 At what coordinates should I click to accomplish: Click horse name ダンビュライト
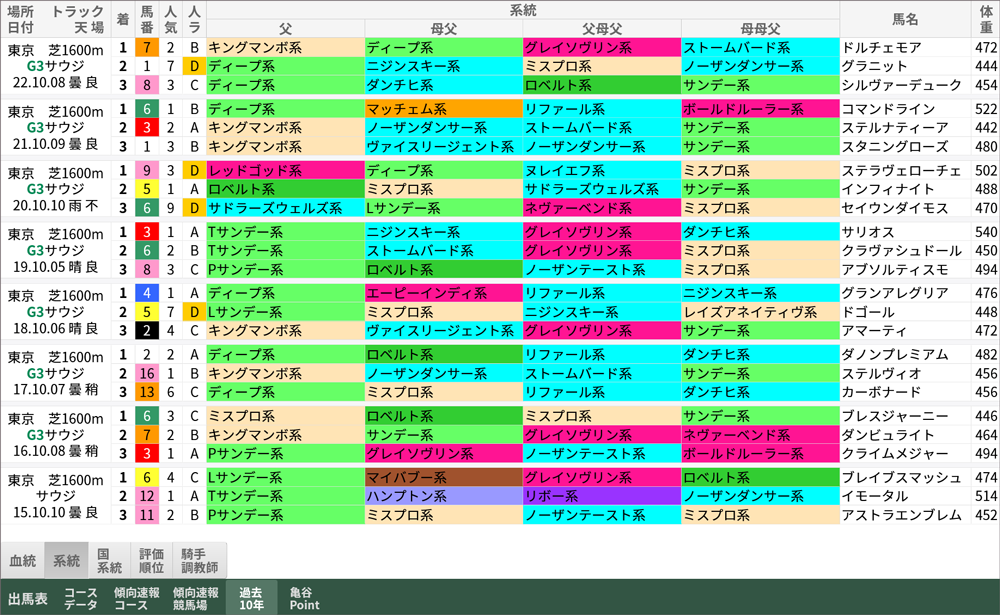(888, 434)
